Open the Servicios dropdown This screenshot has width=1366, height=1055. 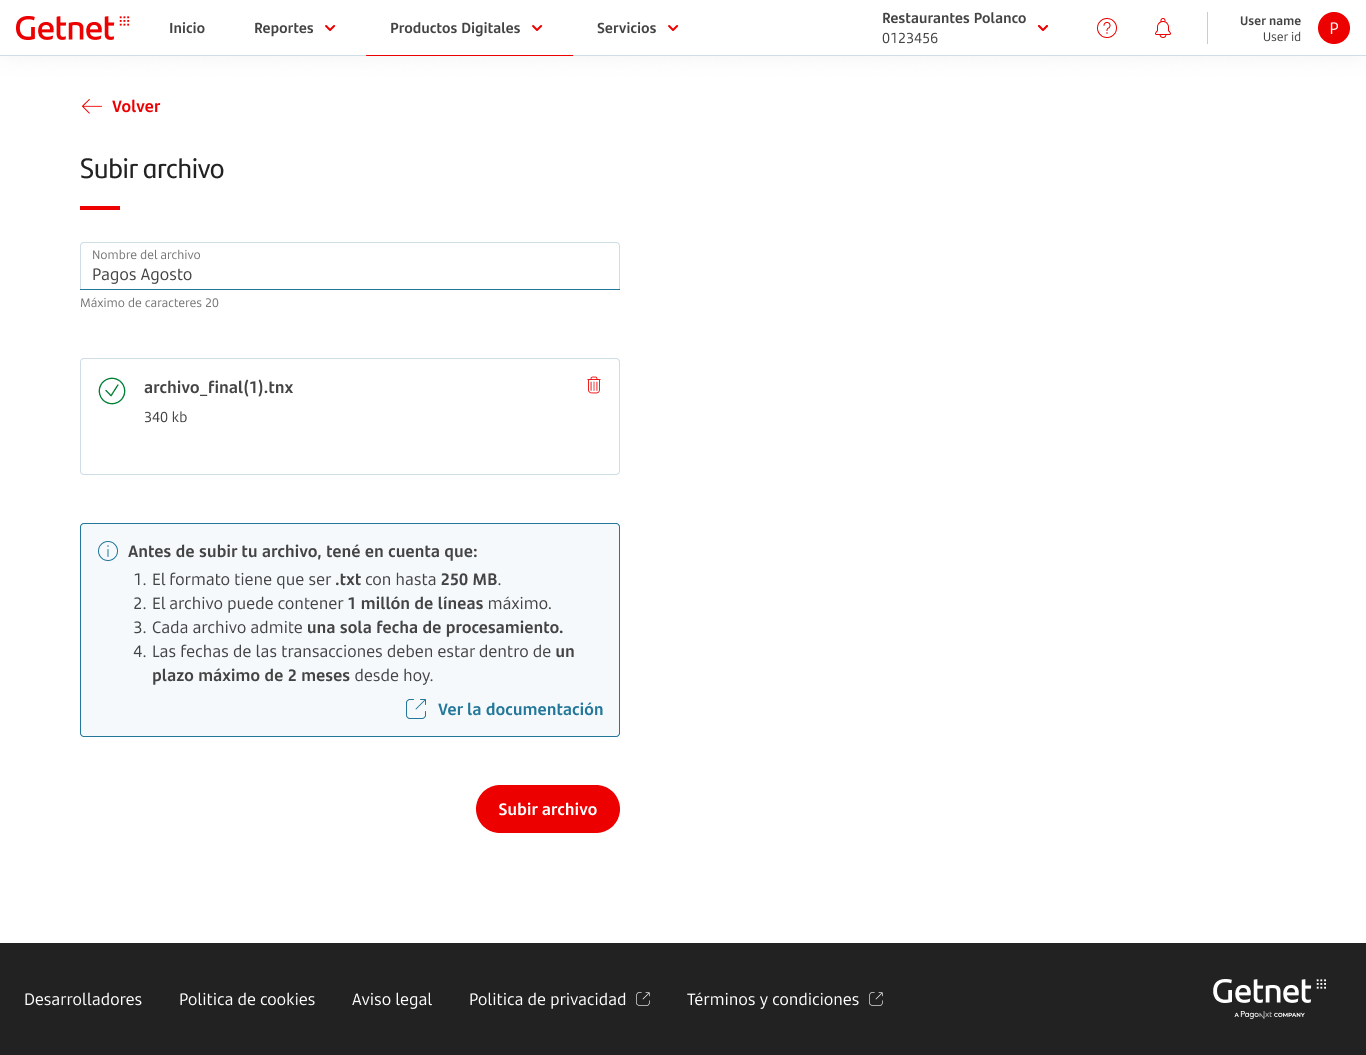click(638, 28)
